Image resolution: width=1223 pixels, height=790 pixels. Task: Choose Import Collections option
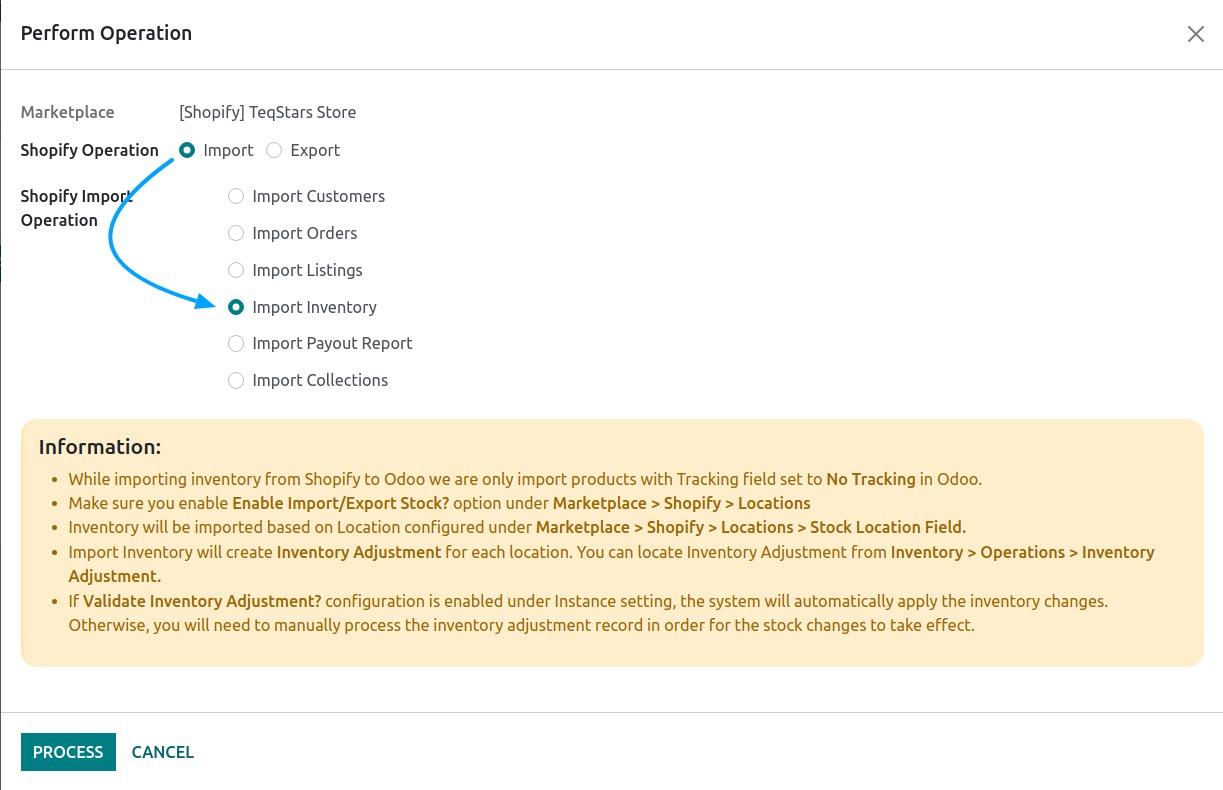pyautogui.click(x=236, y=380)
